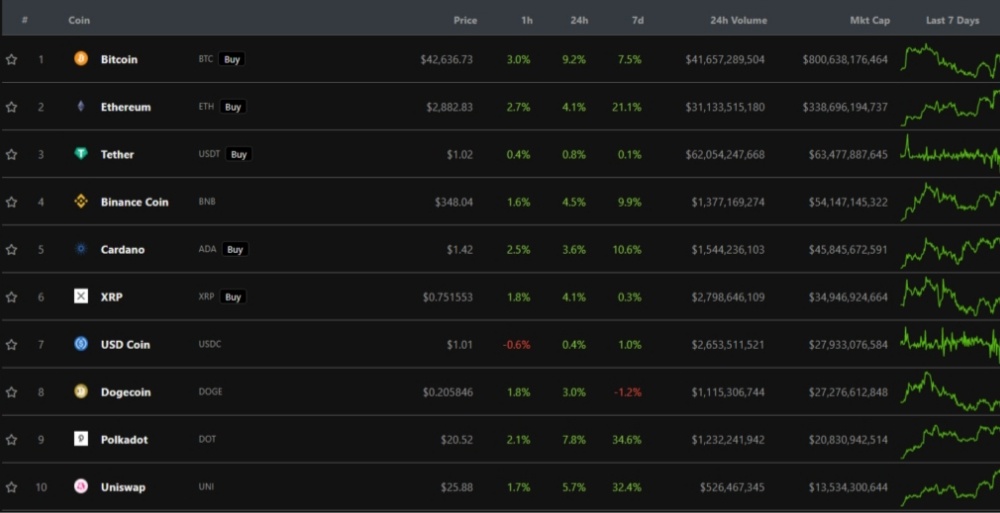Sort table by Price header

pyautogui.click(x=465, y=20)
